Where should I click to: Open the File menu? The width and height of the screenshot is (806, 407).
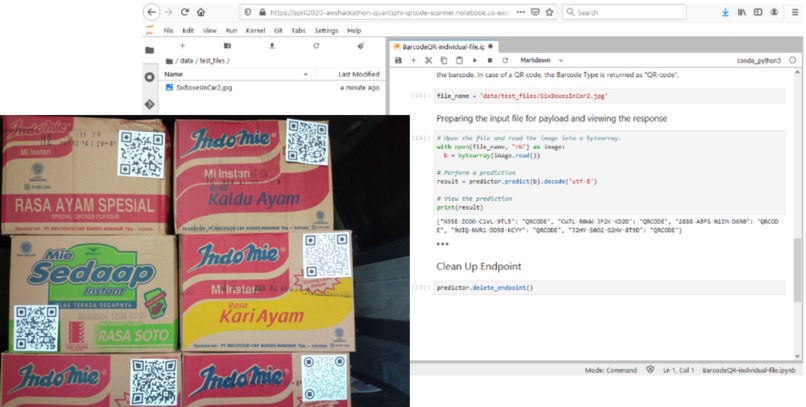[x=168, y=30]
